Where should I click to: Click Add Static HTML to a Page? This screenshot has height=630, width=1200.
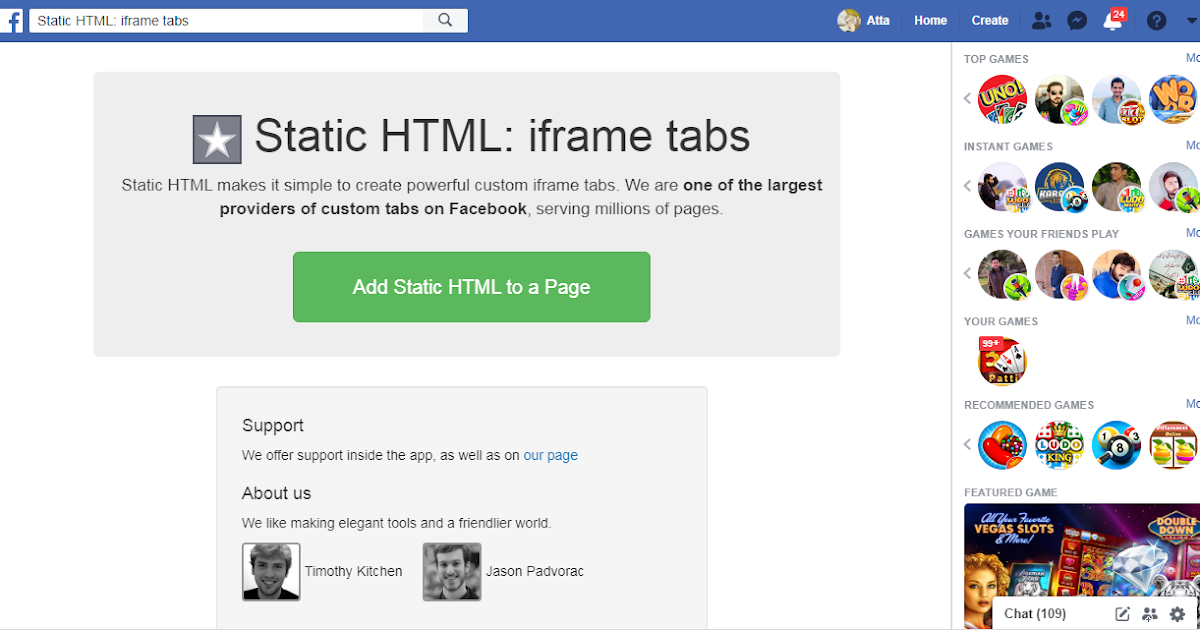click(x=471, y=287)
